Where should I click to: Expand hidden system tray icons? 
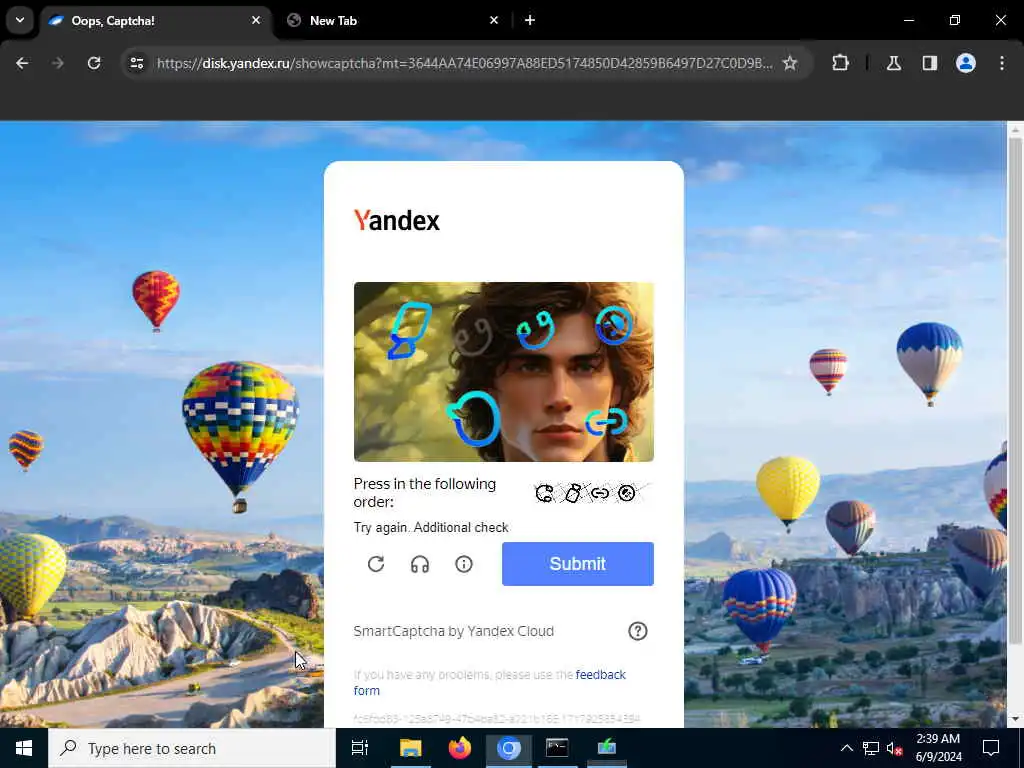846,748
